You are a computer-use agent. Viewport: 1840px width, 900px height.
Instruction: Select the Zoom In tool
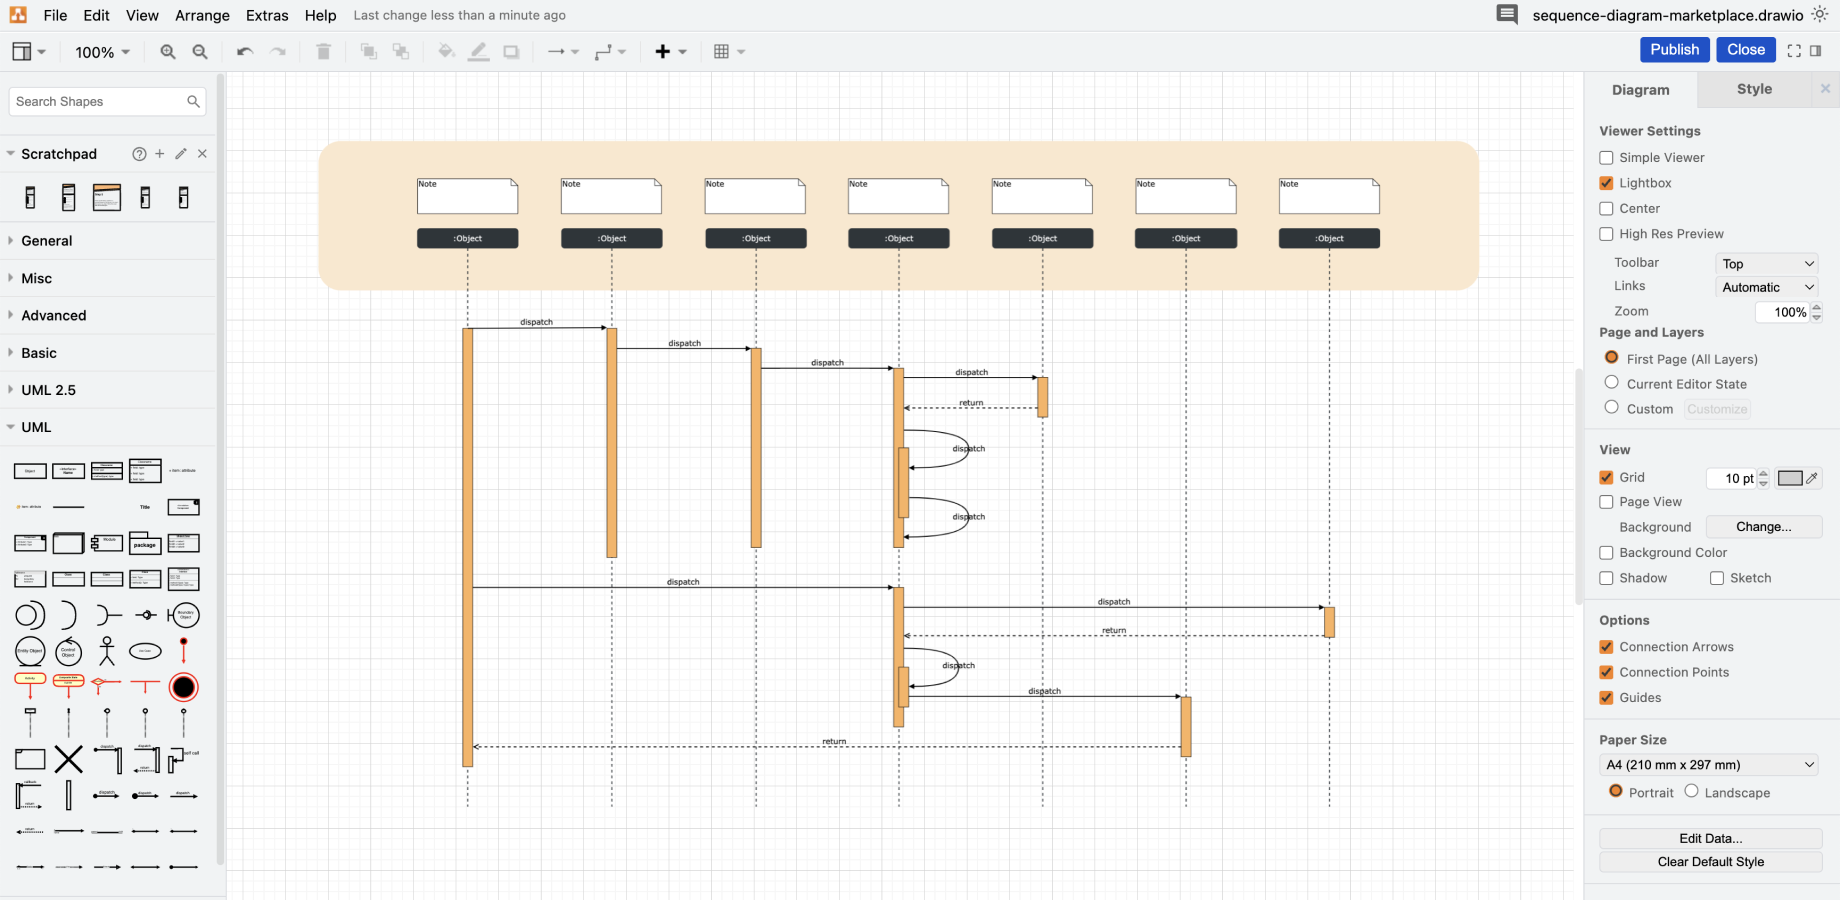(x=168, y=51)
